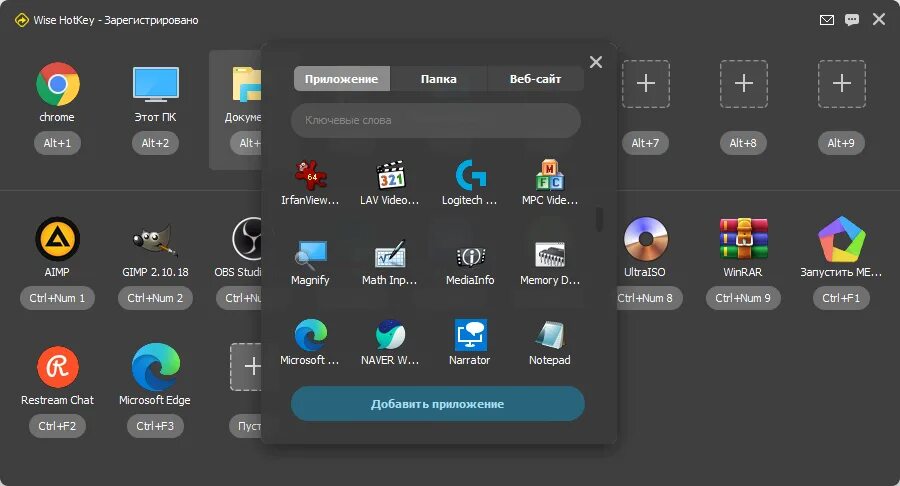The width and height of the screenshot is (900, 486).
Task: Select the Math Input Panel icon
Action: pos(390,254)
